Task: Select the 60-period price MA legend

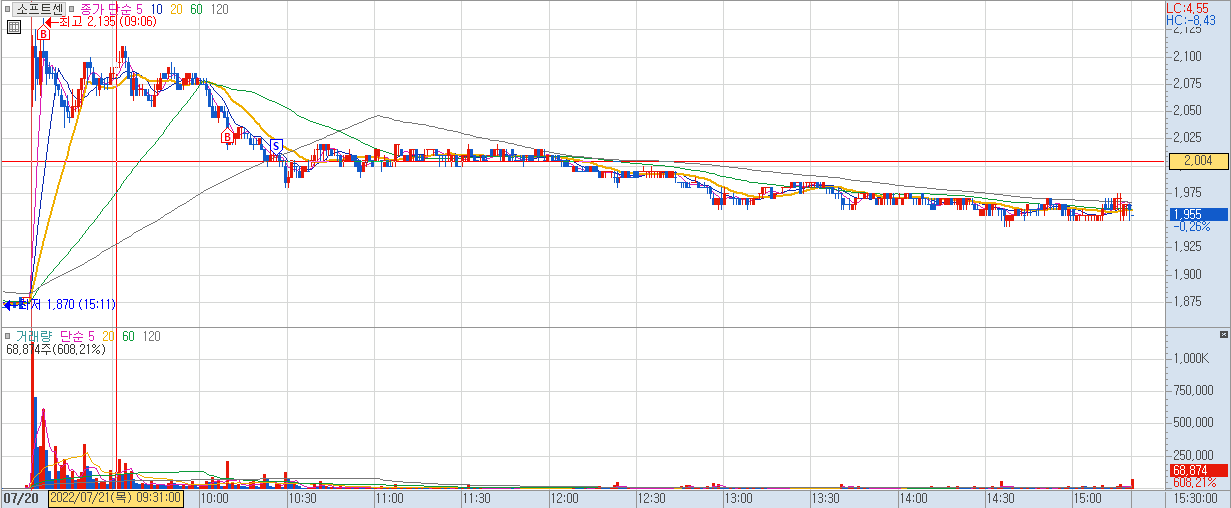Action: [196, 8]
